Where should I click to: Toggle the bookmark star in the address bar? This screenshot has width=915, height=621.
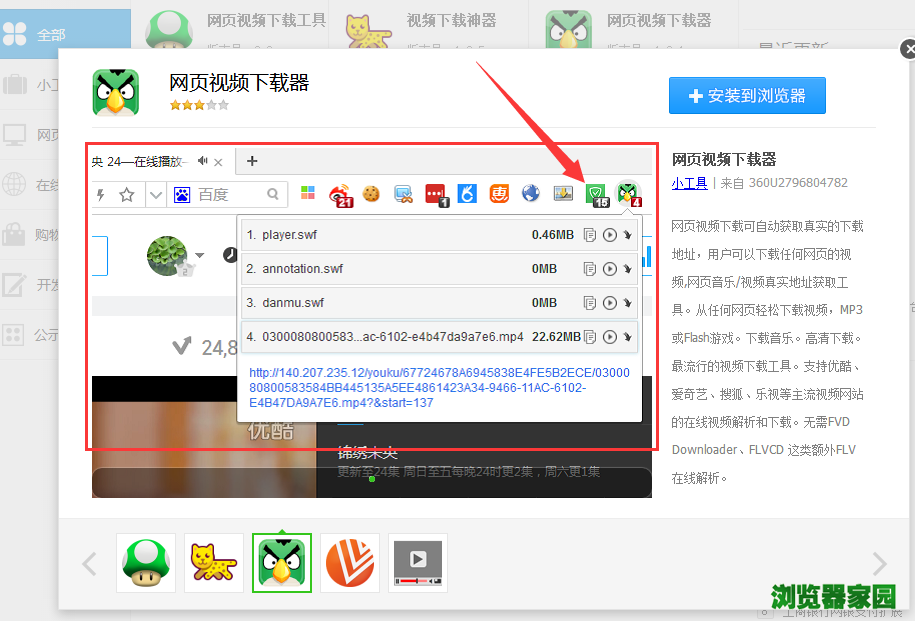[126, 195]
